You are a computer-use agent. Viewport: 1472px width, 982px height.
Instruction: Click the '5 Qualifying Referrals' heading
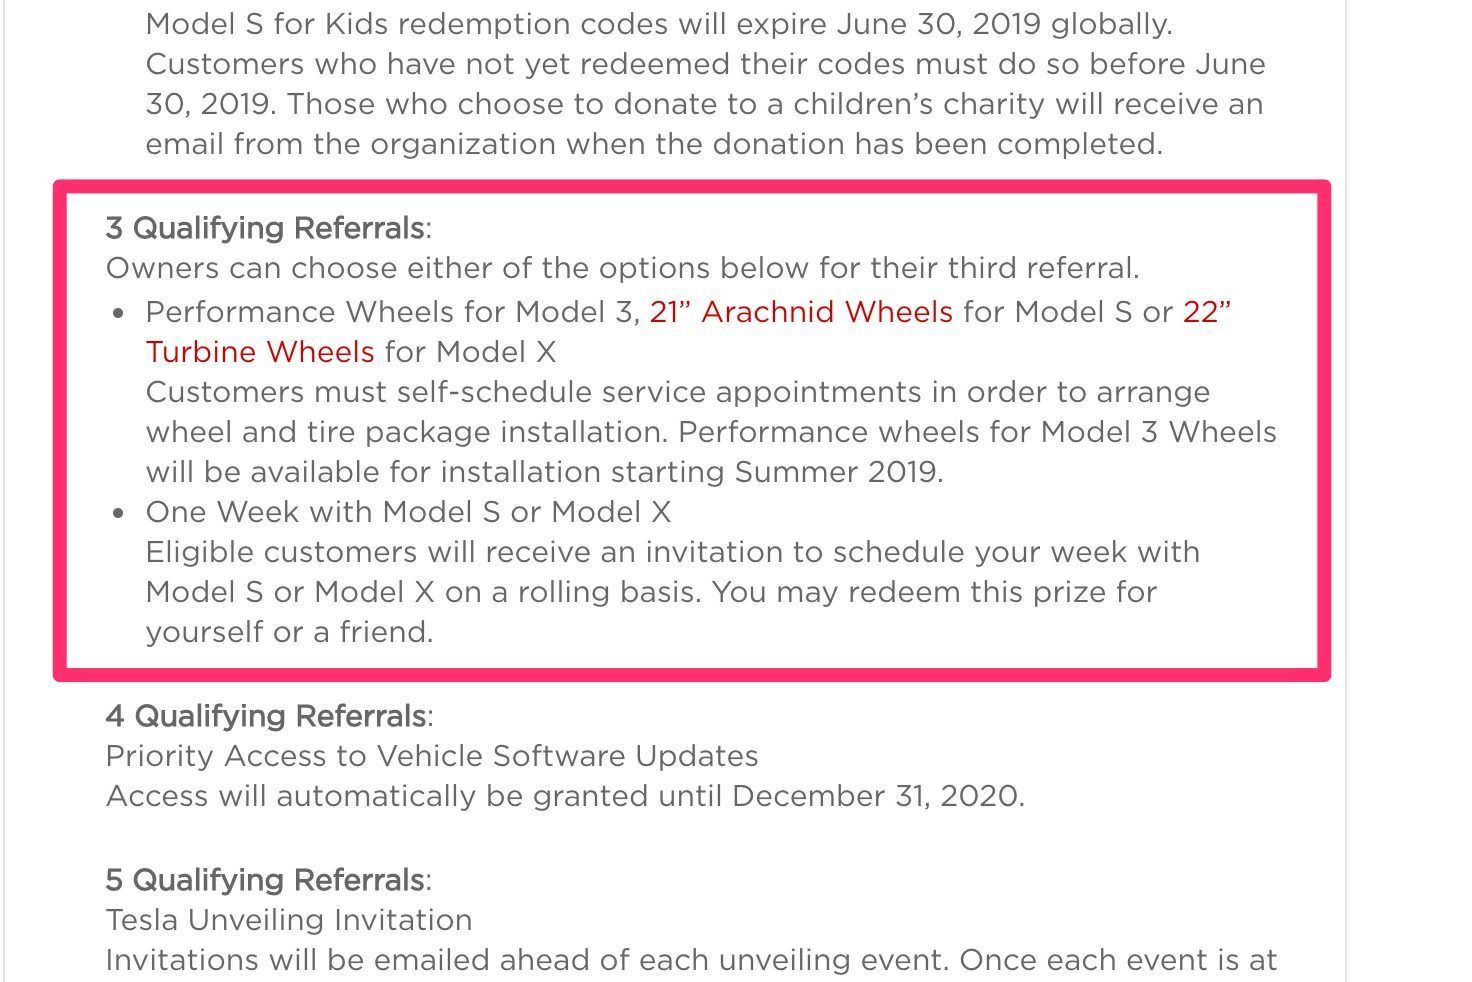[266, 881]
